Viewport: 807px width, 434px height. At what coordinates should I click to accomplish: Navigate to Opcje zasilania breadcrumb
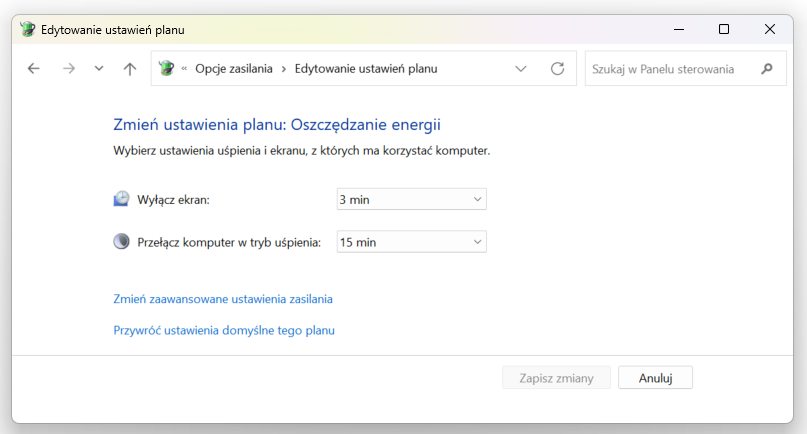pos(234,68)
